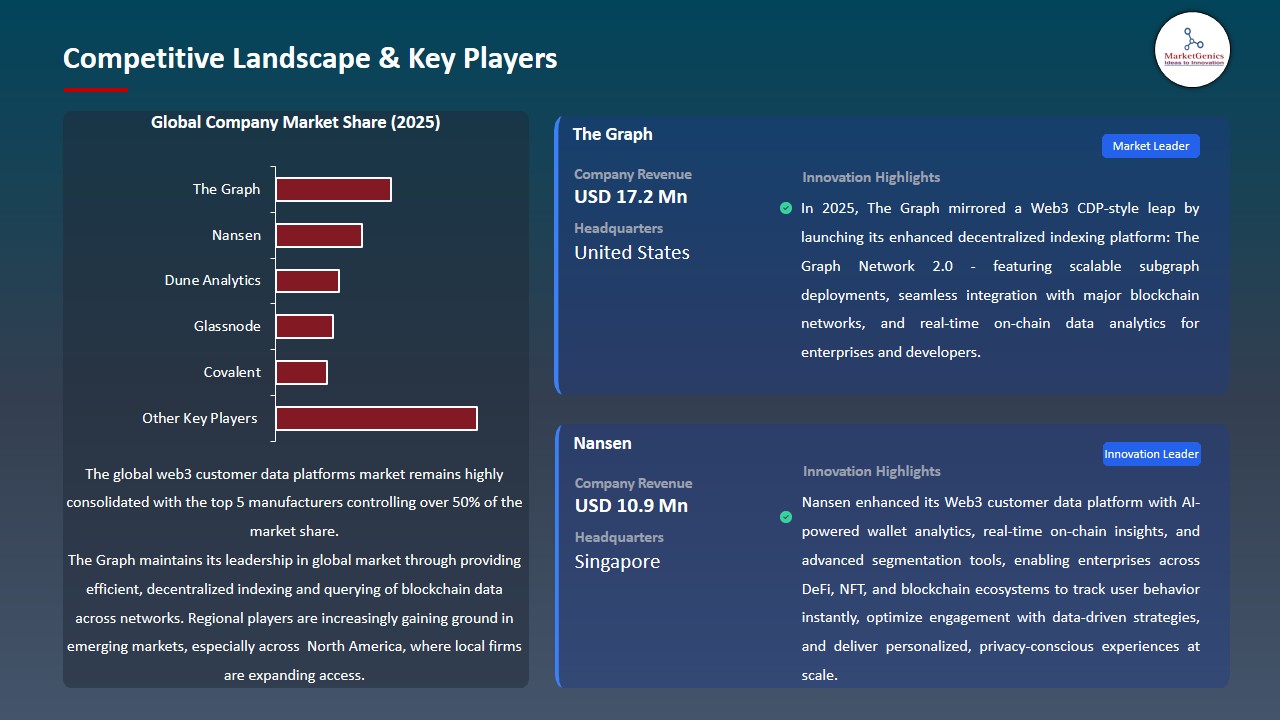This screenshot has width=1280, height=720.
Task: Toggle the Innovation Leader badge
Action: coord(1151,453)
